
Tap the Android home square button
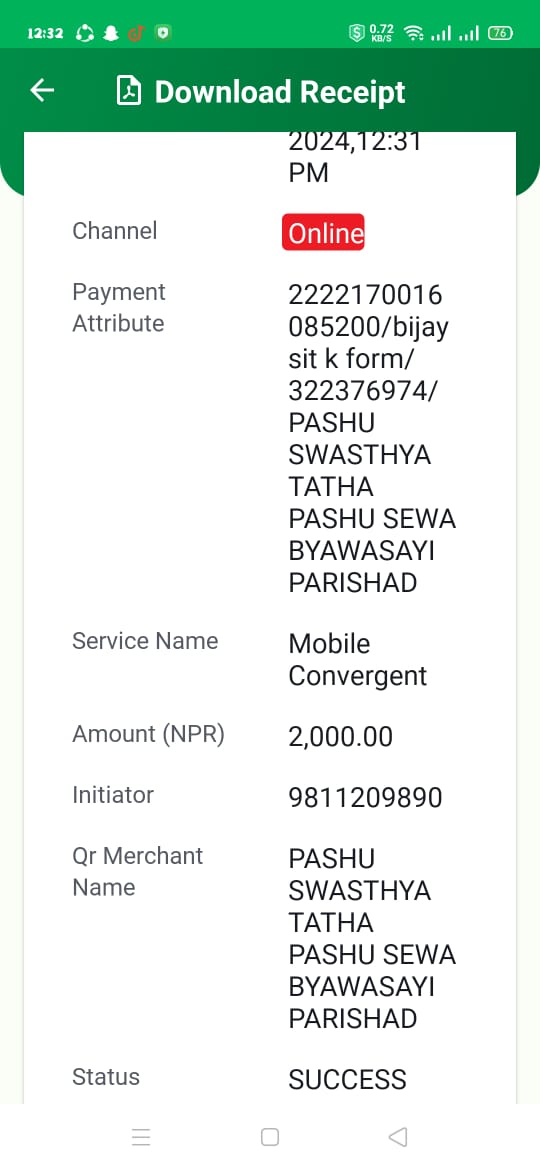click(x=270, y=1137)
